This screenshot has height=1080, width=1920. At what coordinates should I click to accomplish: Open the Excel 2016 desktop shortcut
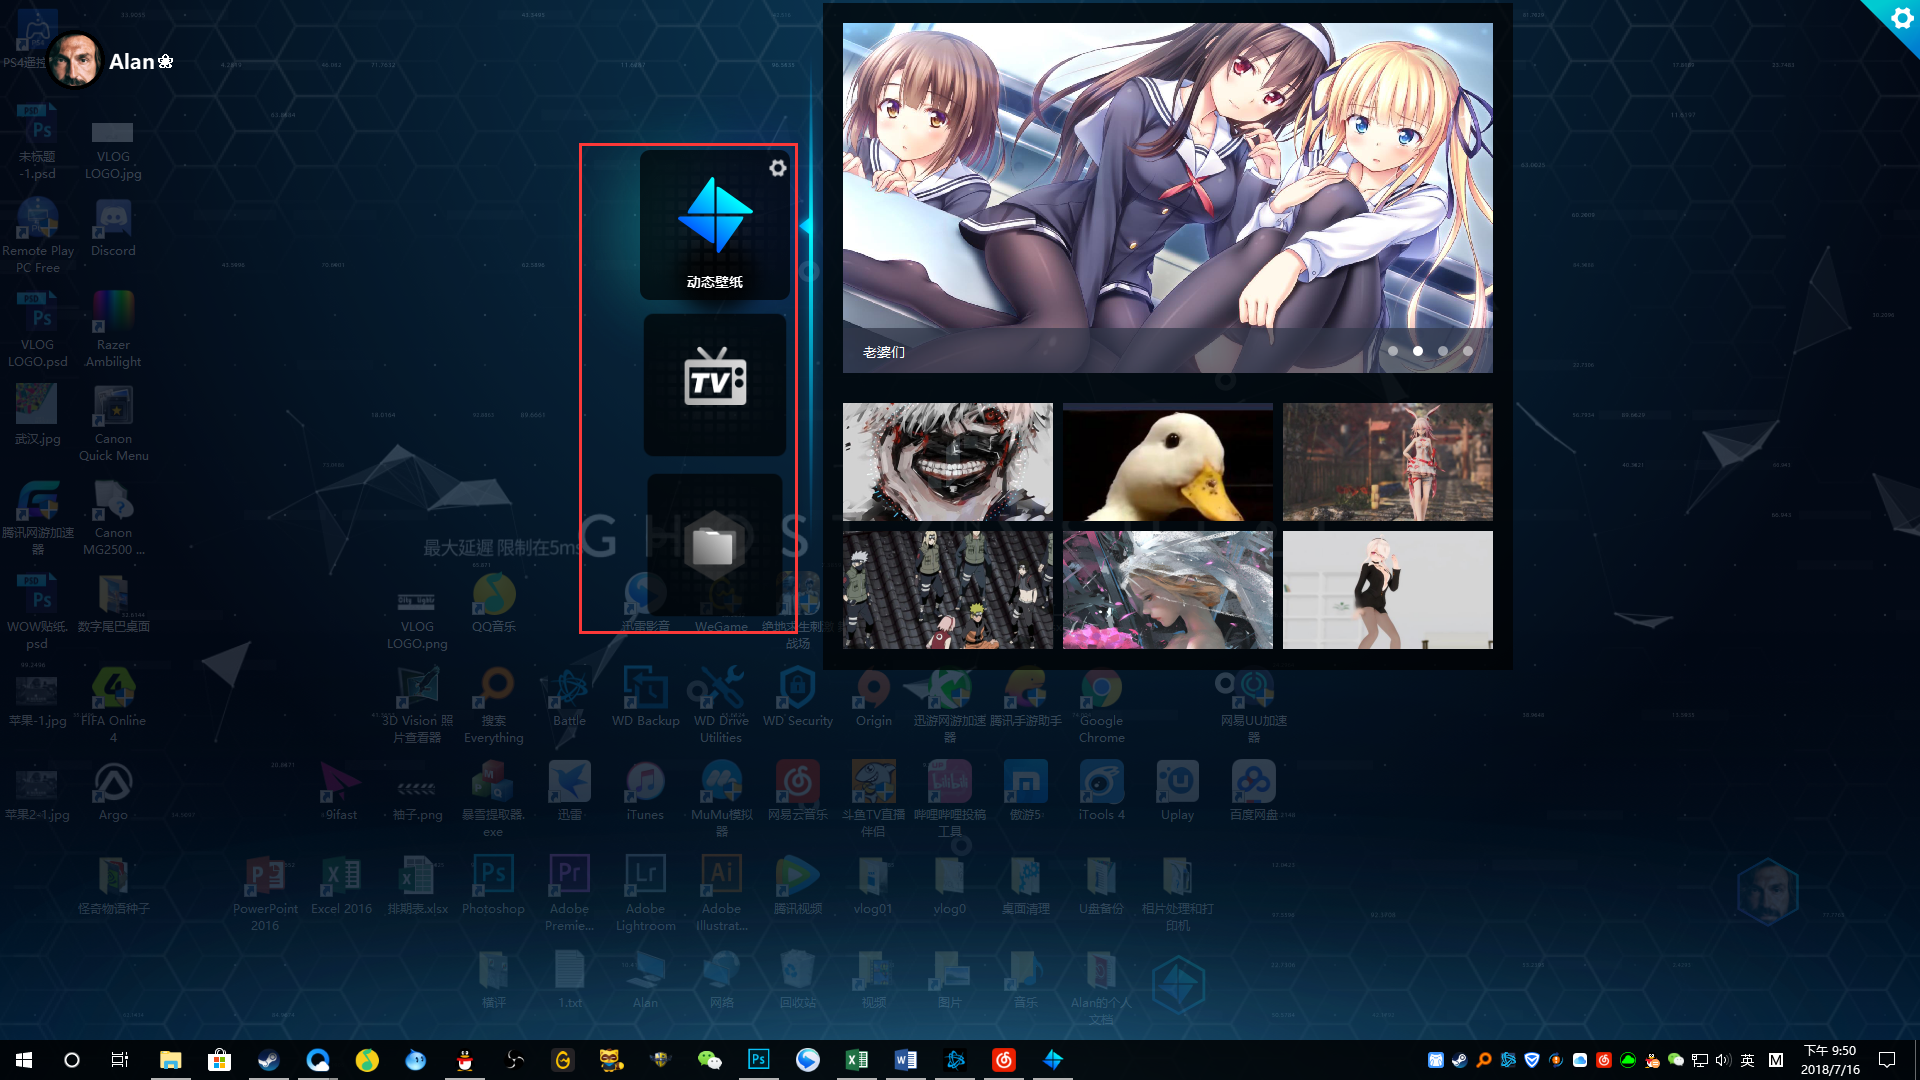[341, 885]
